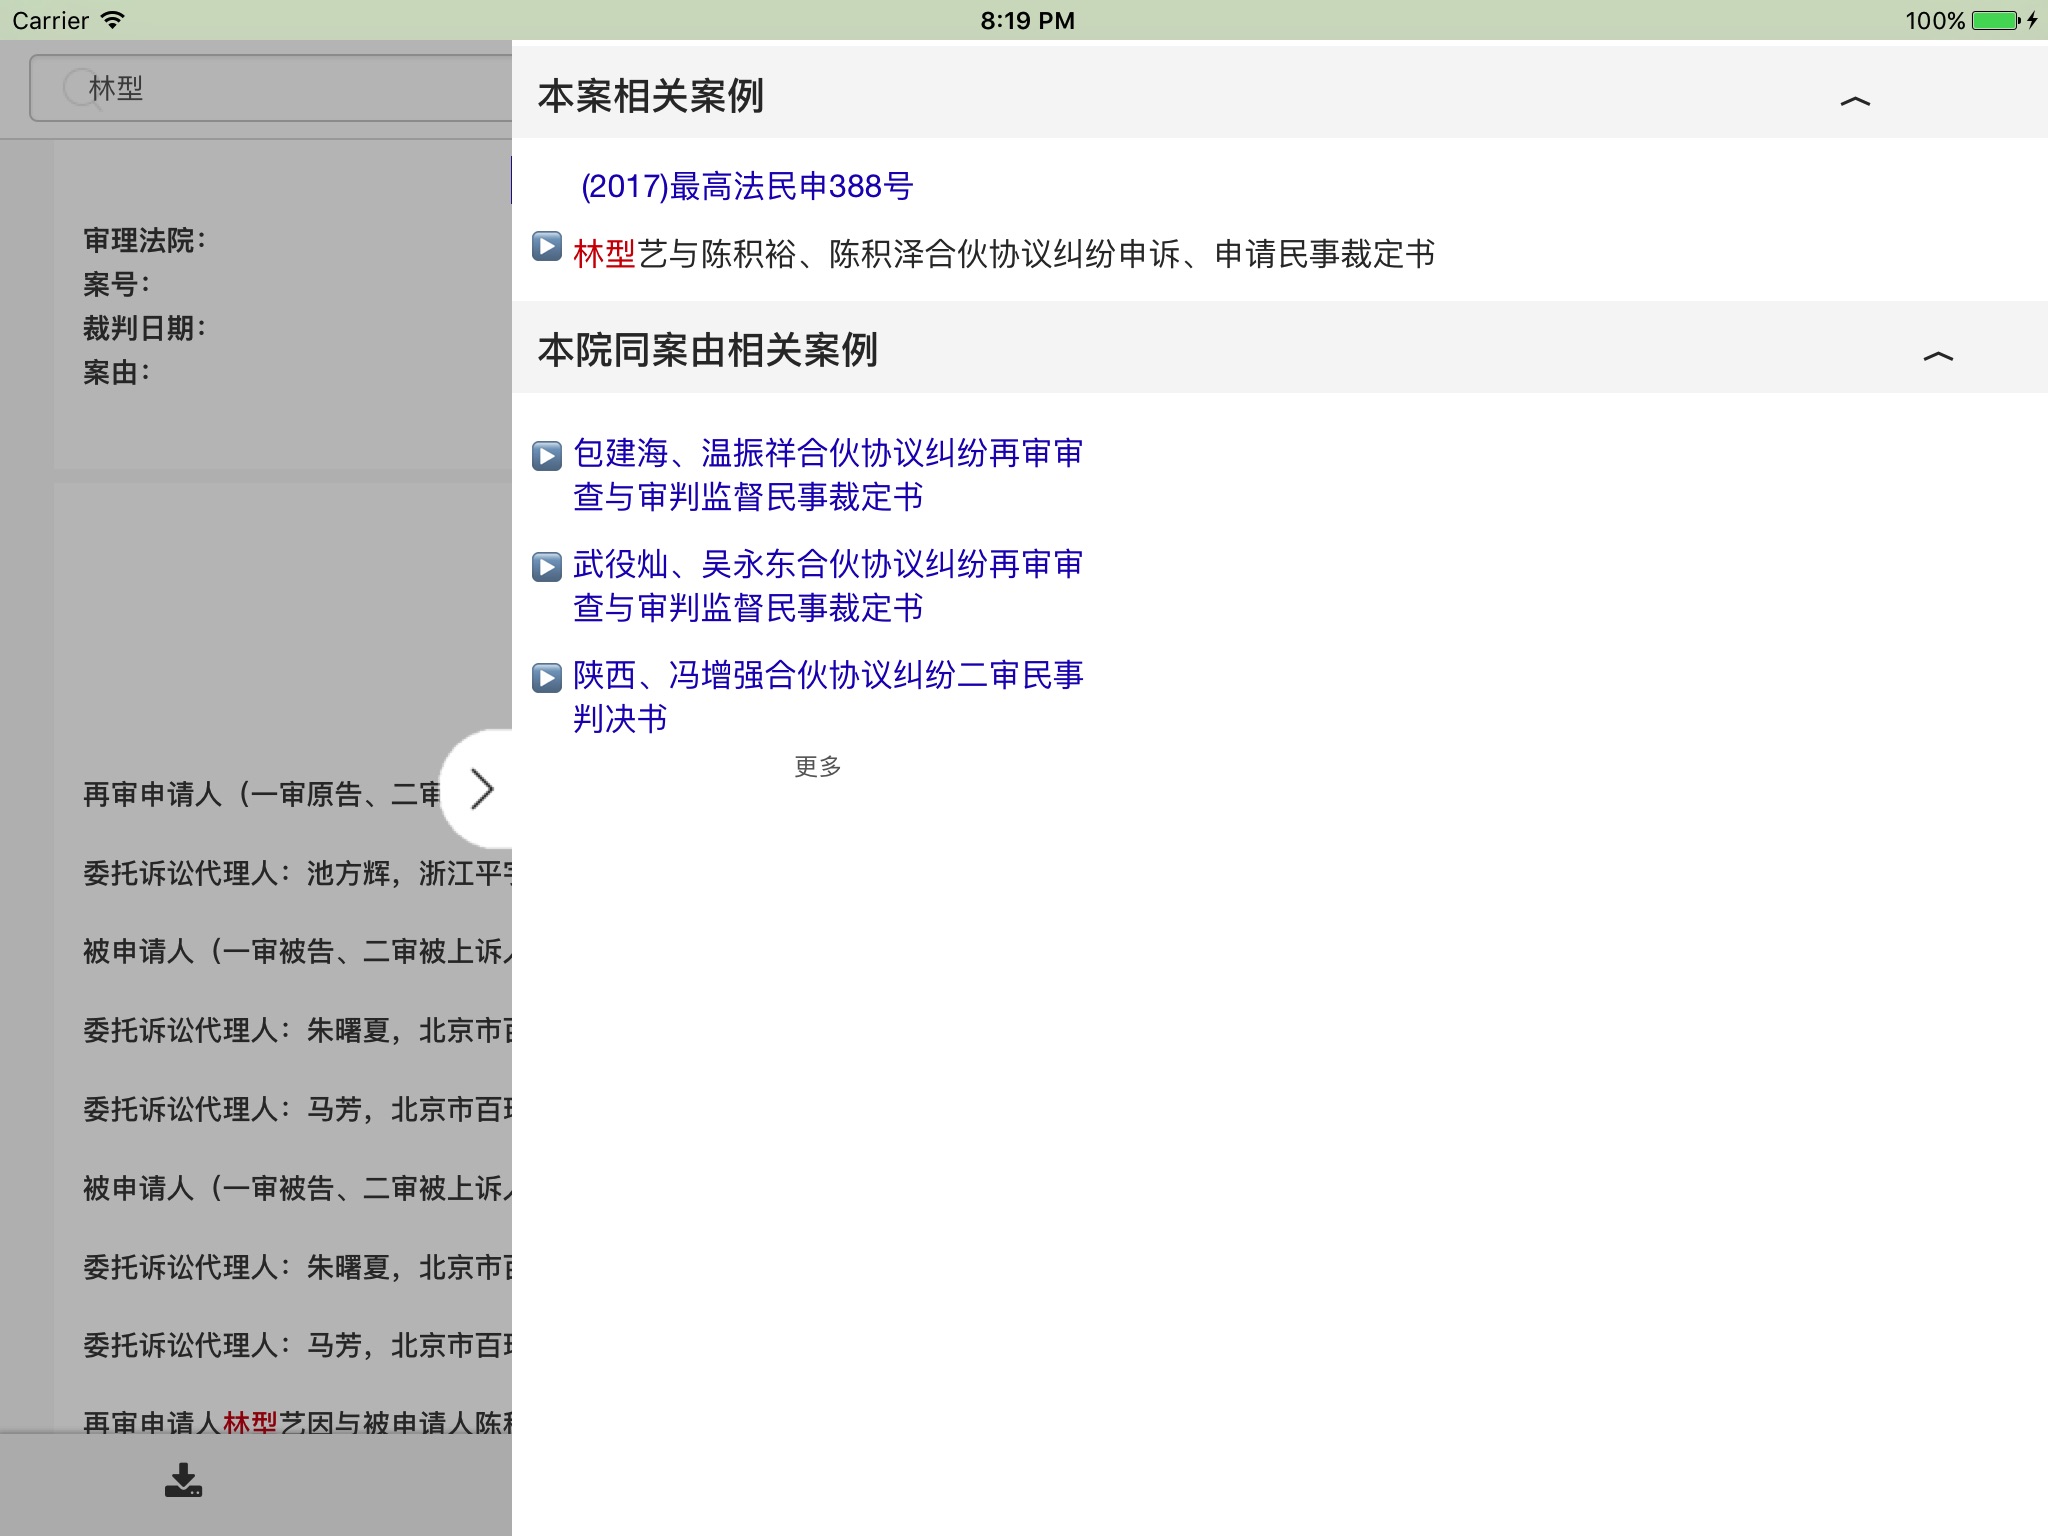Collapse the 本院同案由相关案例 section

(x=1938, y=356)
